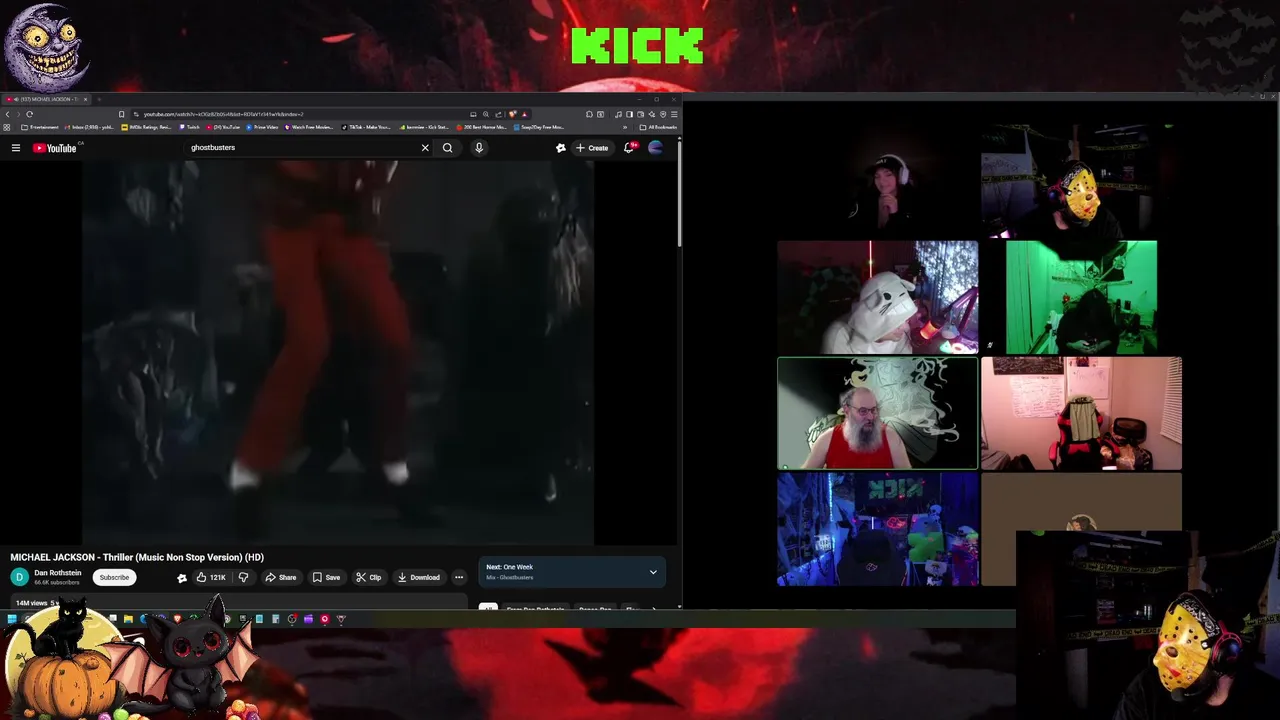The width and height of the screenshot is (1280, 720).
Task: Select the red gaming chair participant tile
Action: pyautogui.click(x=1081, y=413)
